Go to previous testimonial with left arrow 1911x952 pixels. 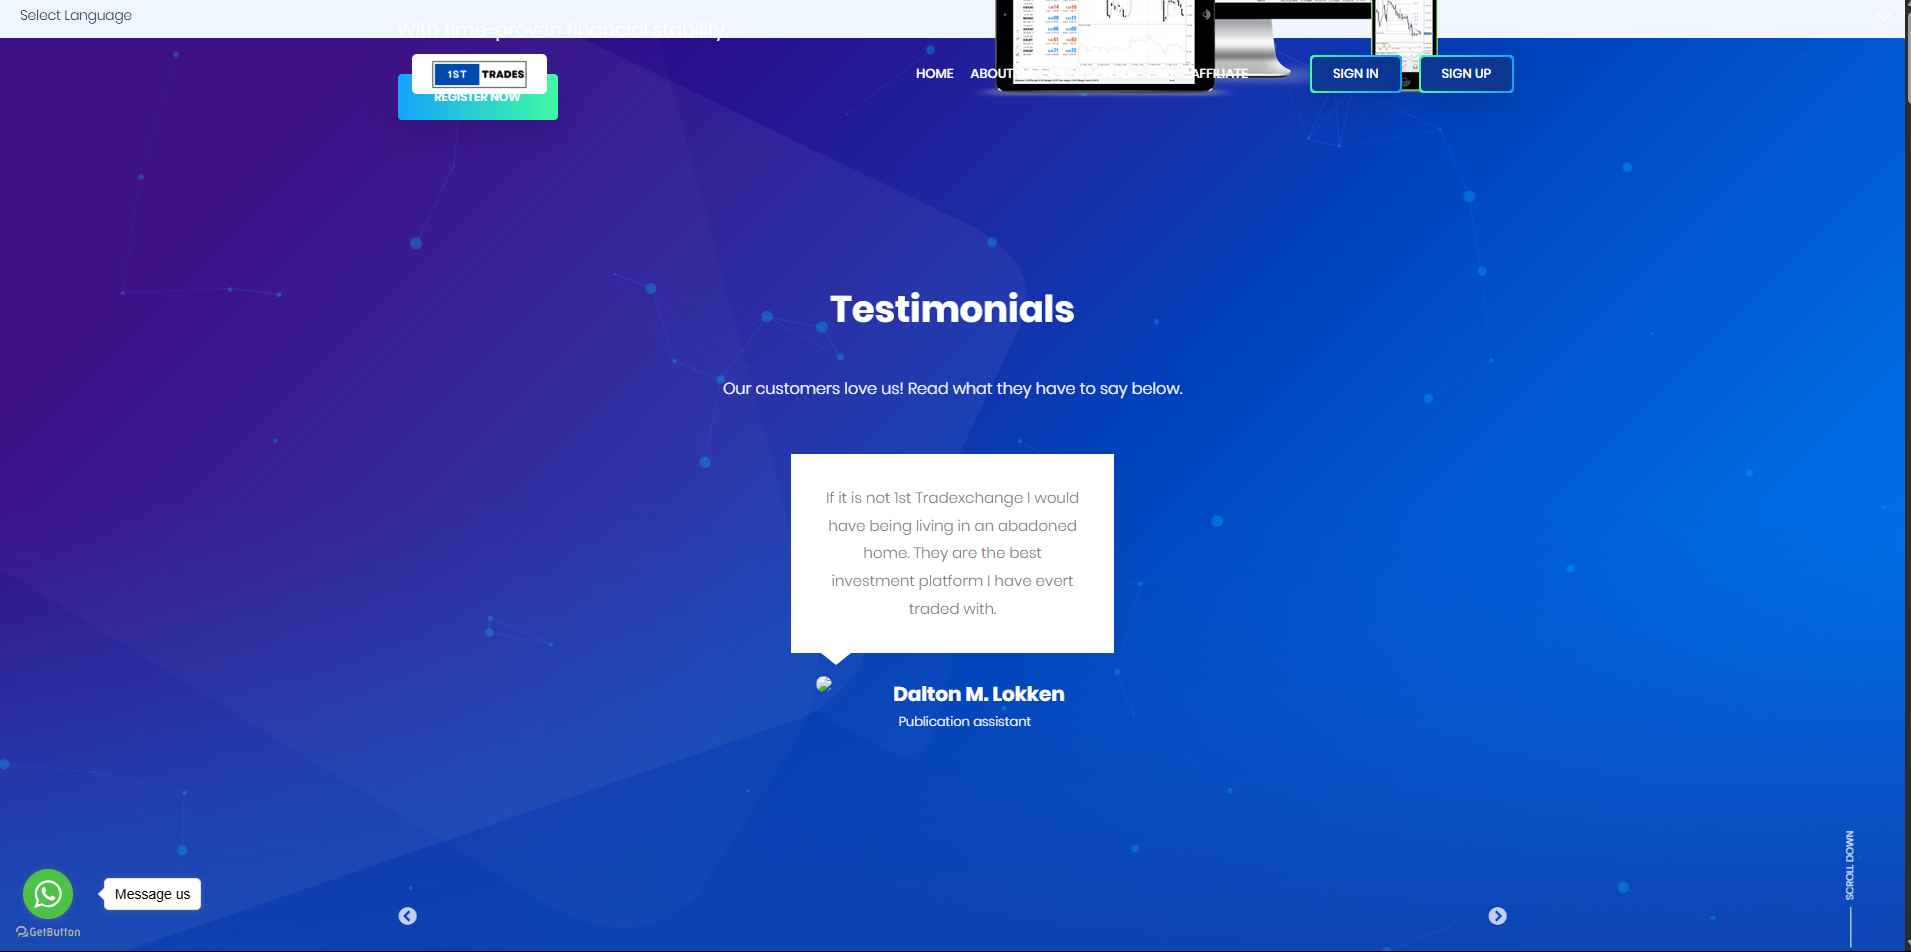coord(408,916)
